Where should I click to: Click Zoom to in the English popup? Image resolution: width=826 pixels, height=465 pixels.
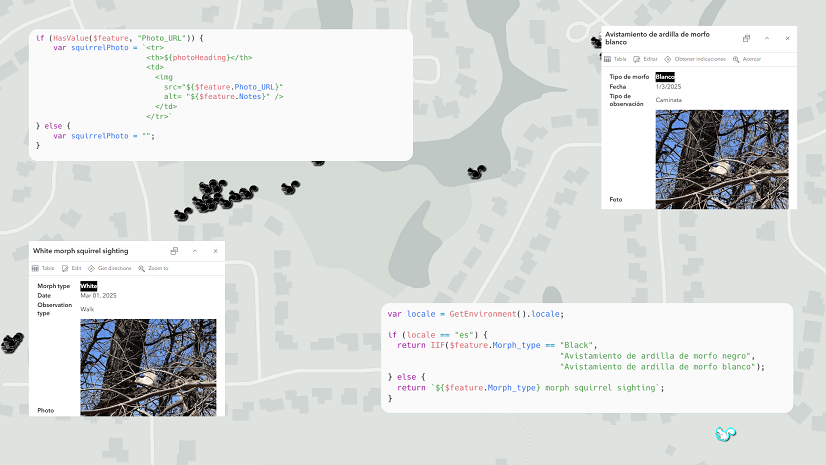153,269
